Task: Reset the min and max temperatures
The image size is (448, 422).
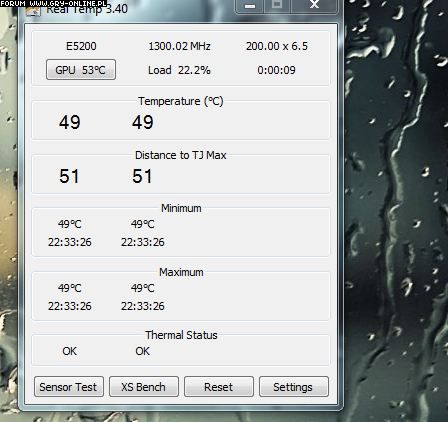Action: point(219,387)
